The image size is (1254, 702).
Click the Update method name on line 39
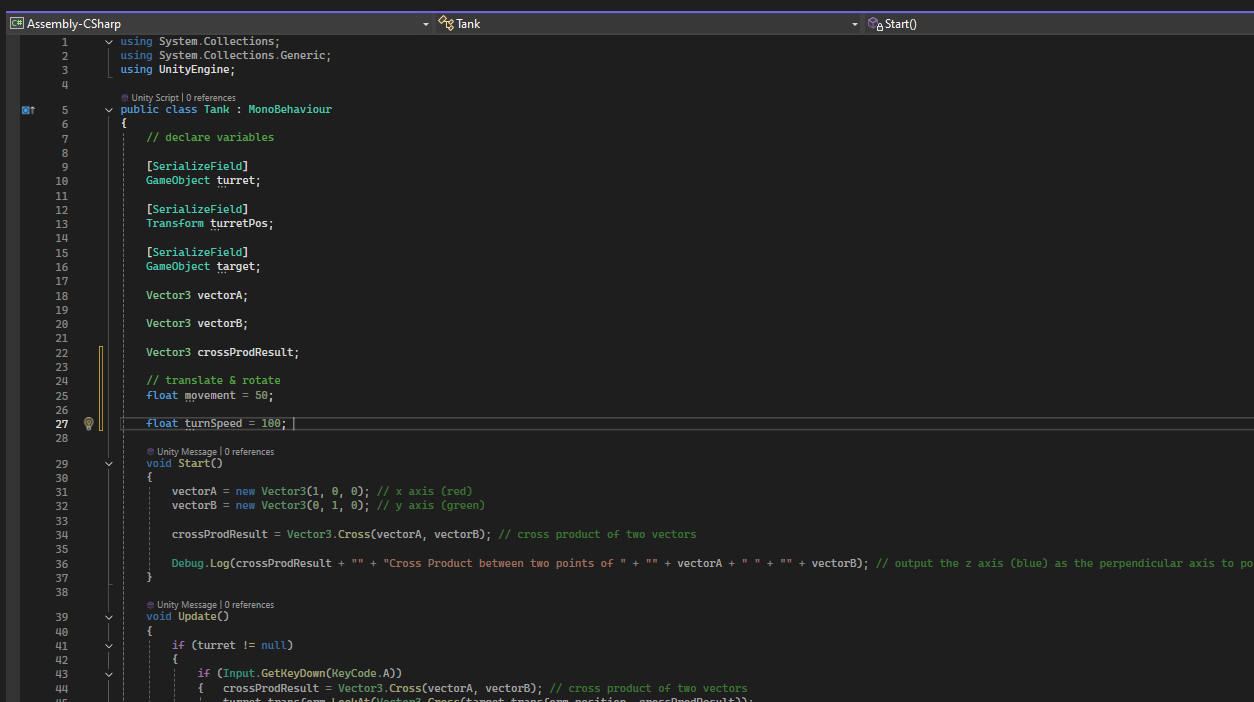197,617
